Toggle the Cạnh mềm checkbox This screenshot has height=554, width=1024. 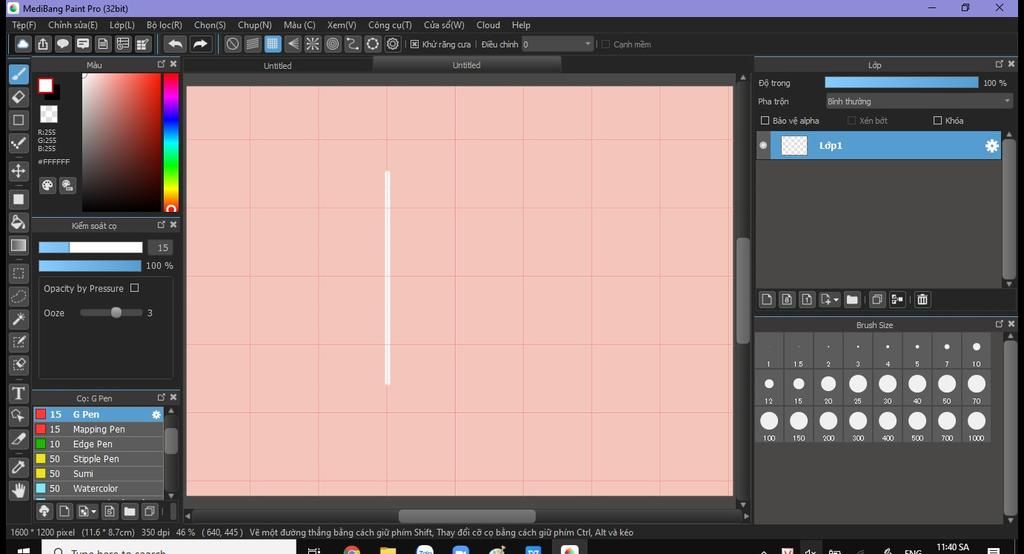click(x=605, y=44)
